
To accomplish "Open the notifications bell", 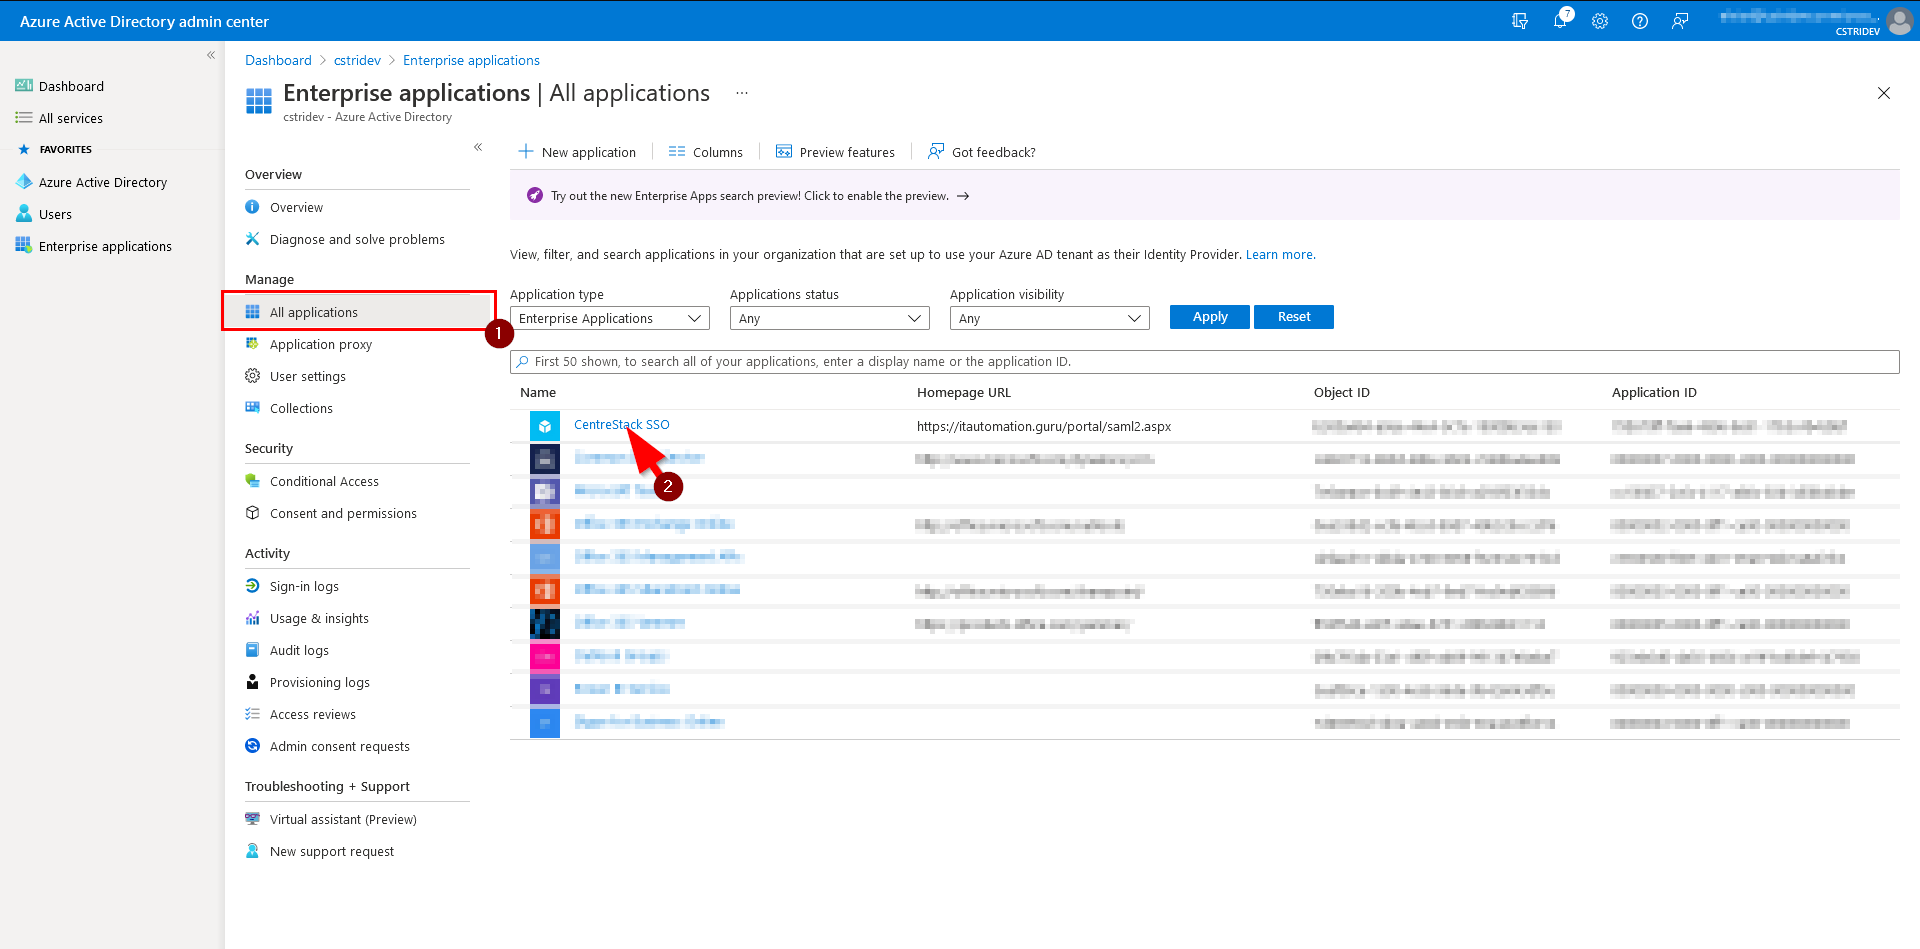I will pos(1560,21).
